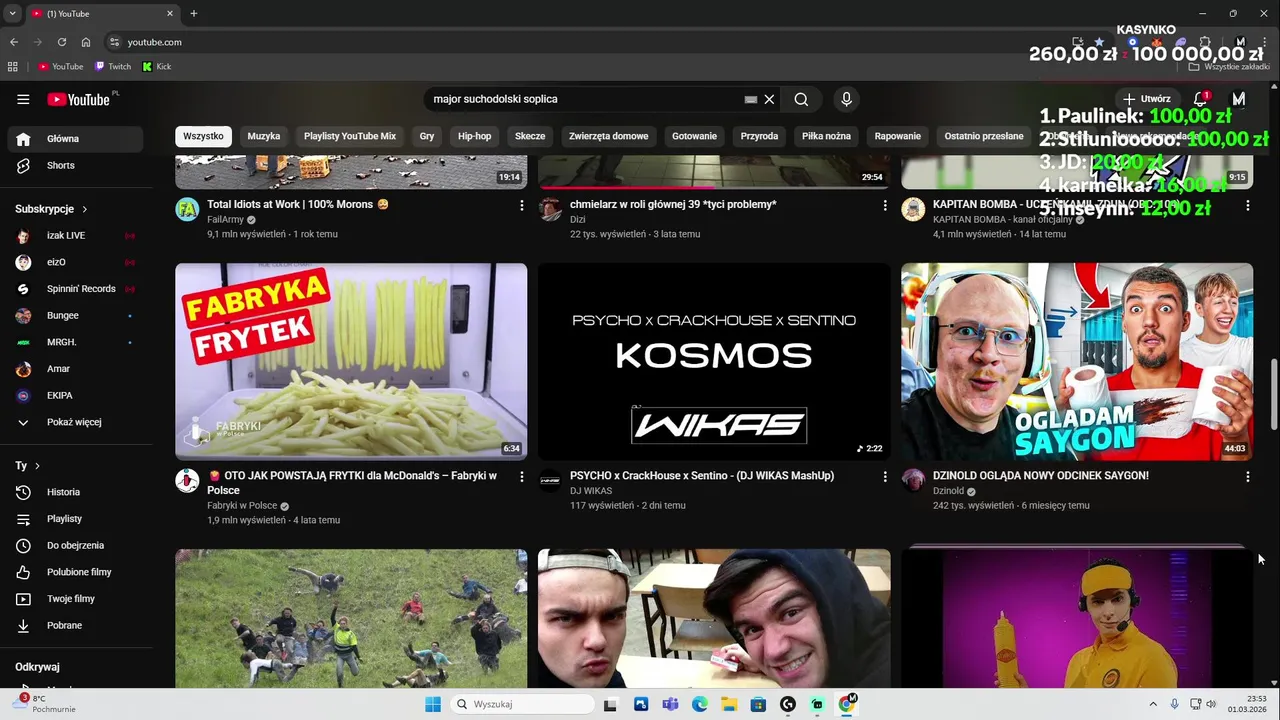Activate voice search microphone

click(846, 99)
